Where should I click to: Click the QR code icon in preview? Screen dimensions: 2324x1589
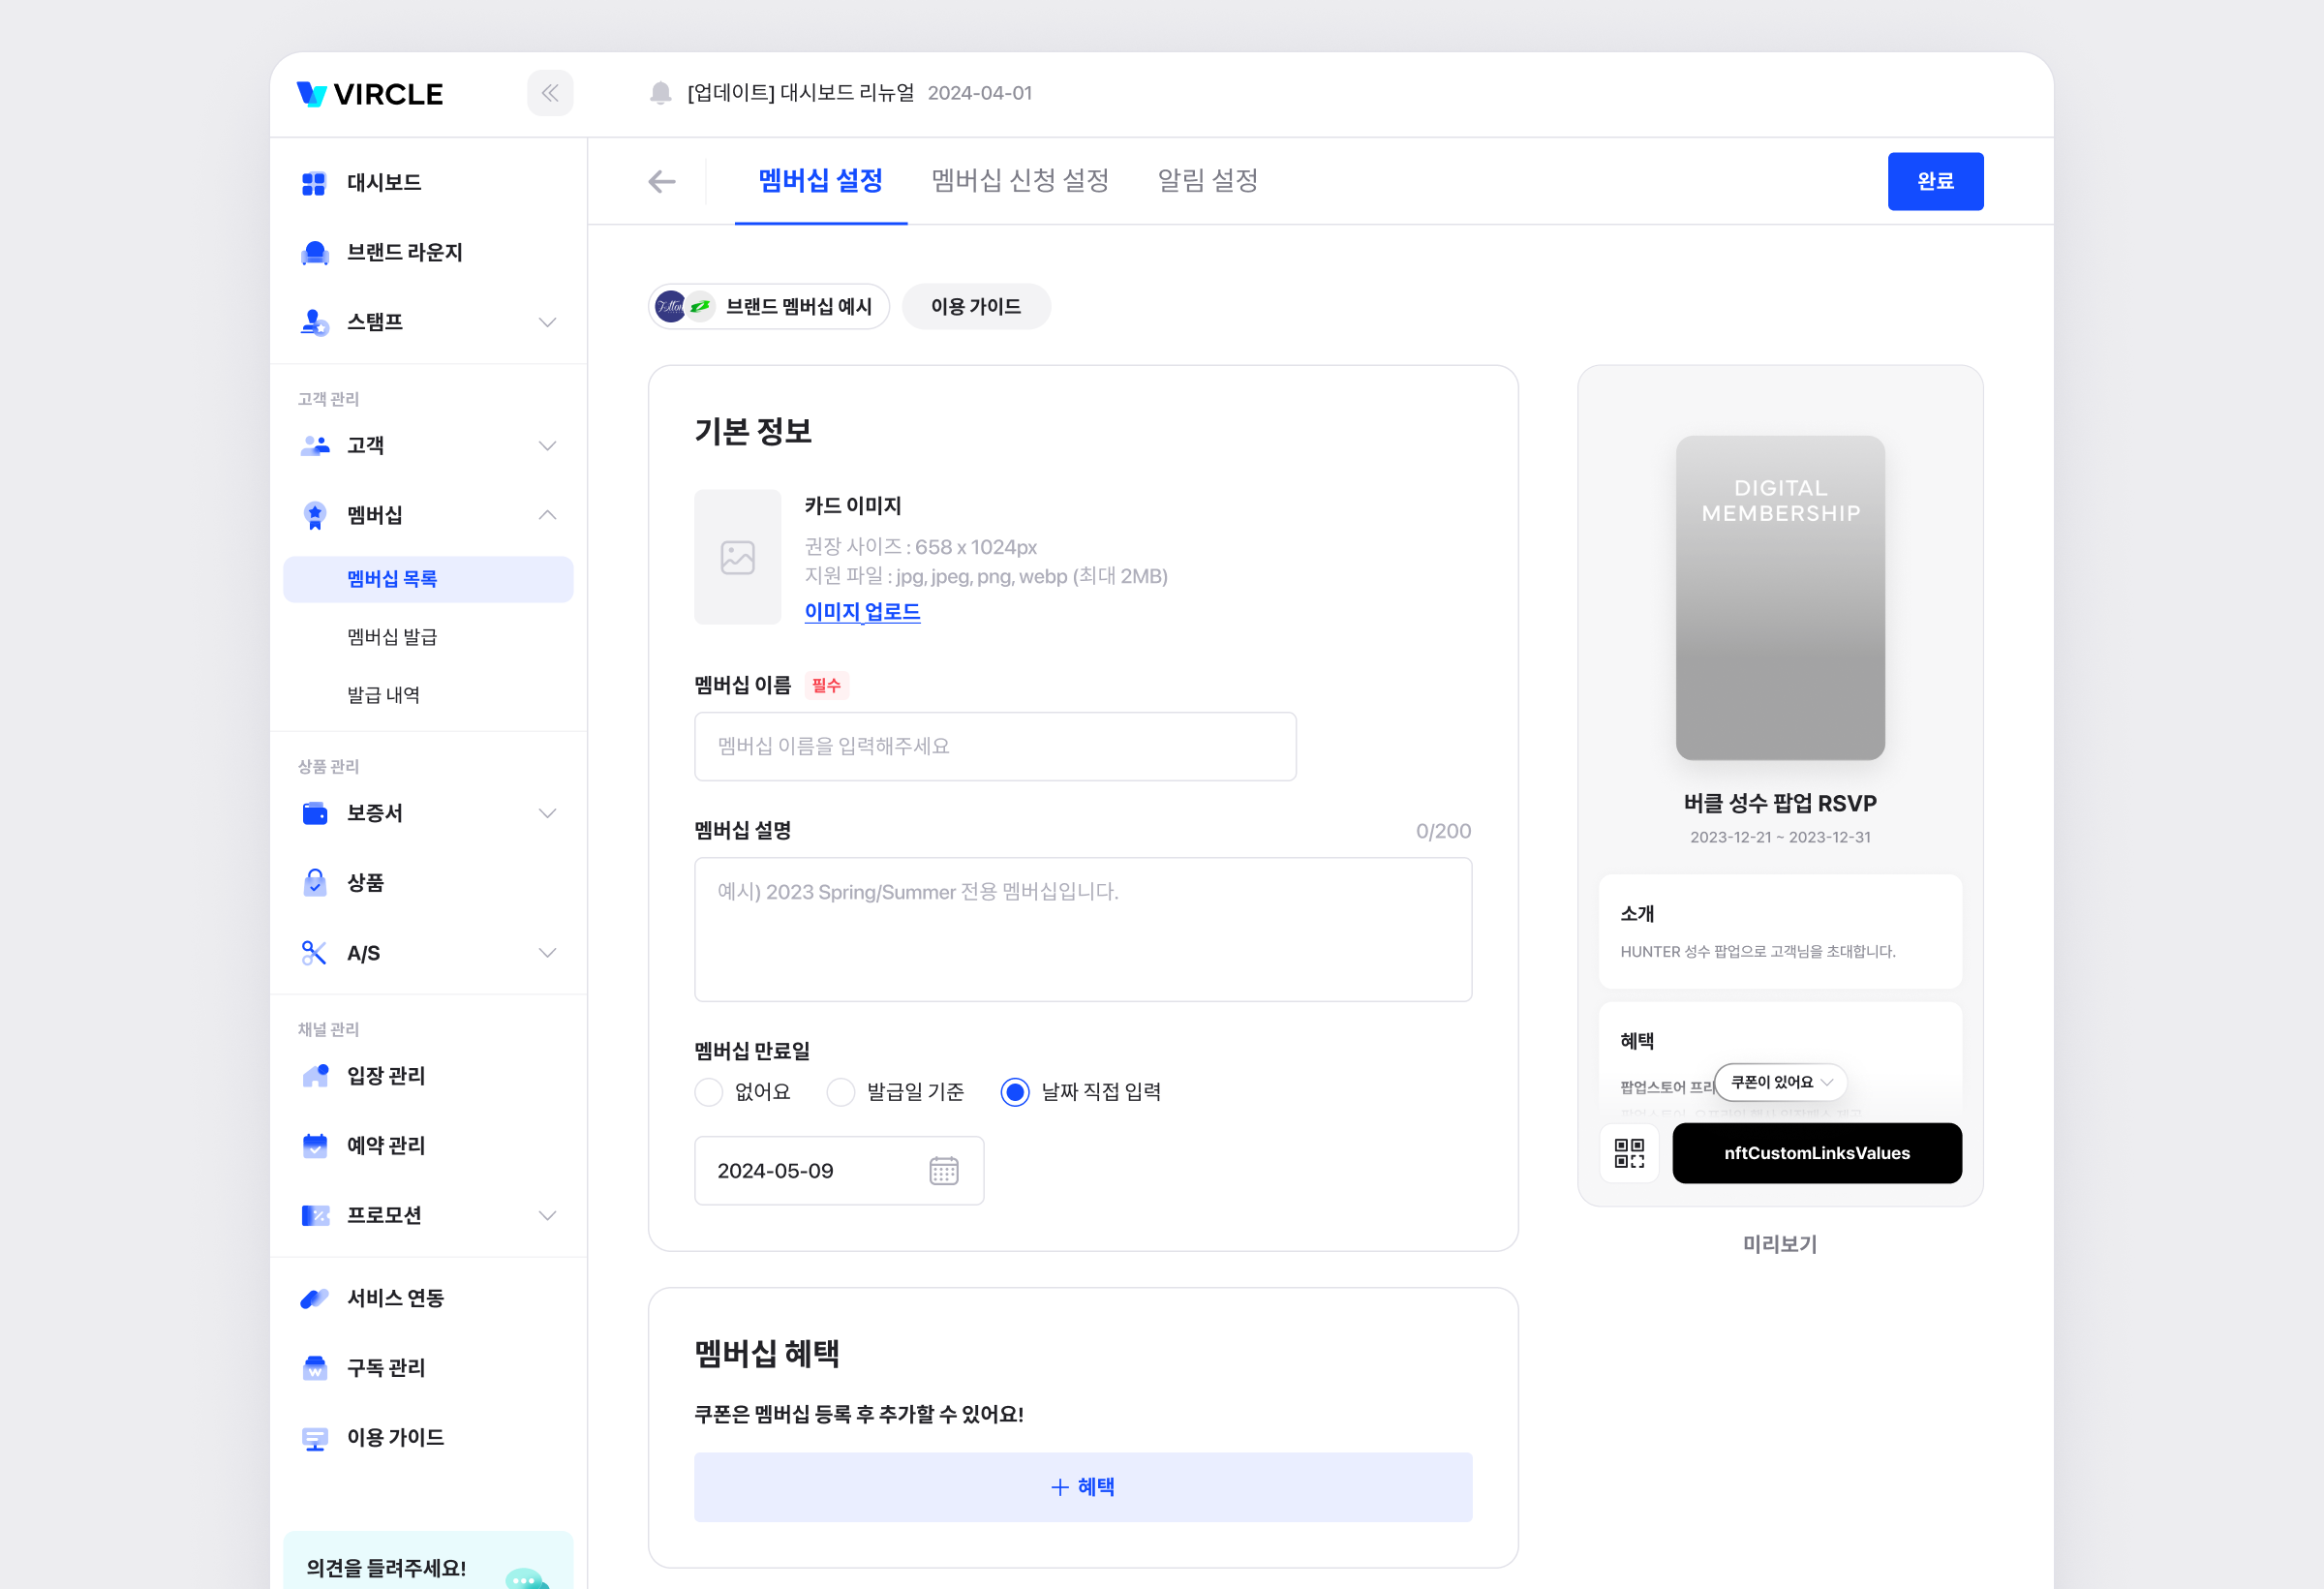pyautogui.click(x=1629, y=1153)
